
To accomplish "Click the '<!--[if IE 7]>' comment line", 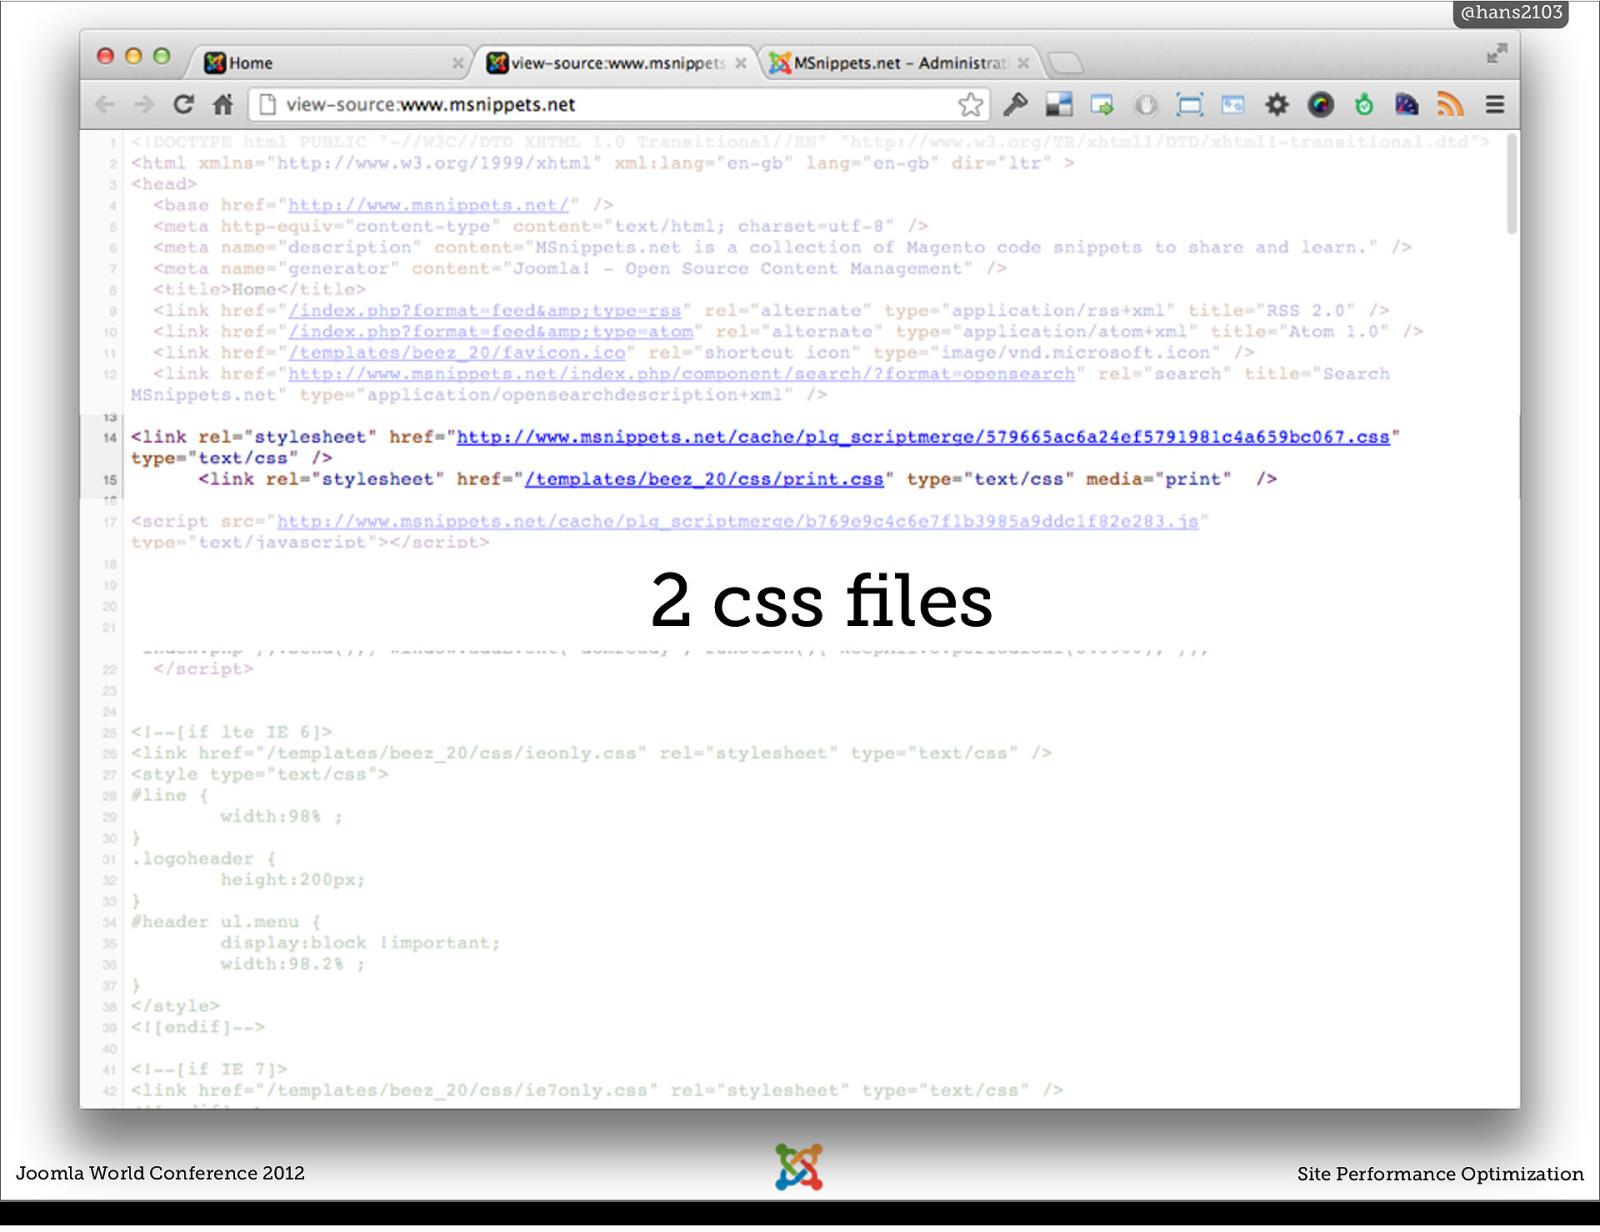I will [x=209, y=1069].
